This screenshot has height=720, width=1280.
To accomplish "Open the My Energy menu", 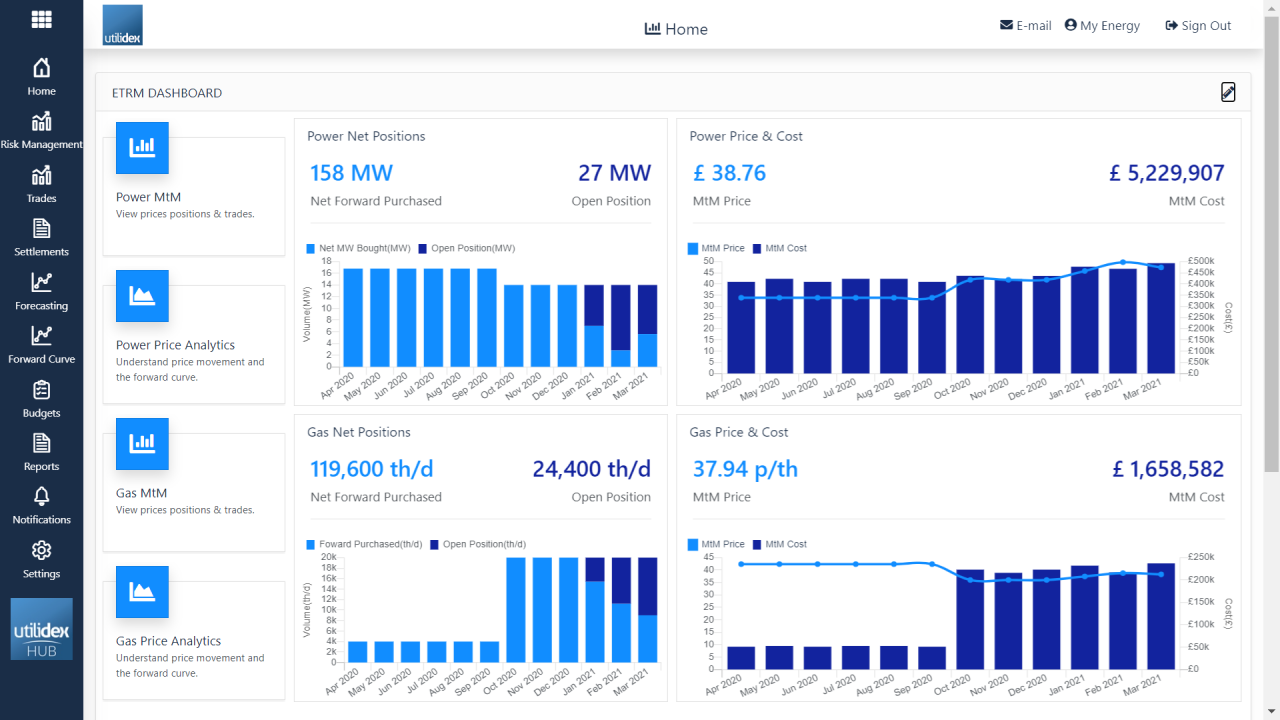I will [1102, 25].
